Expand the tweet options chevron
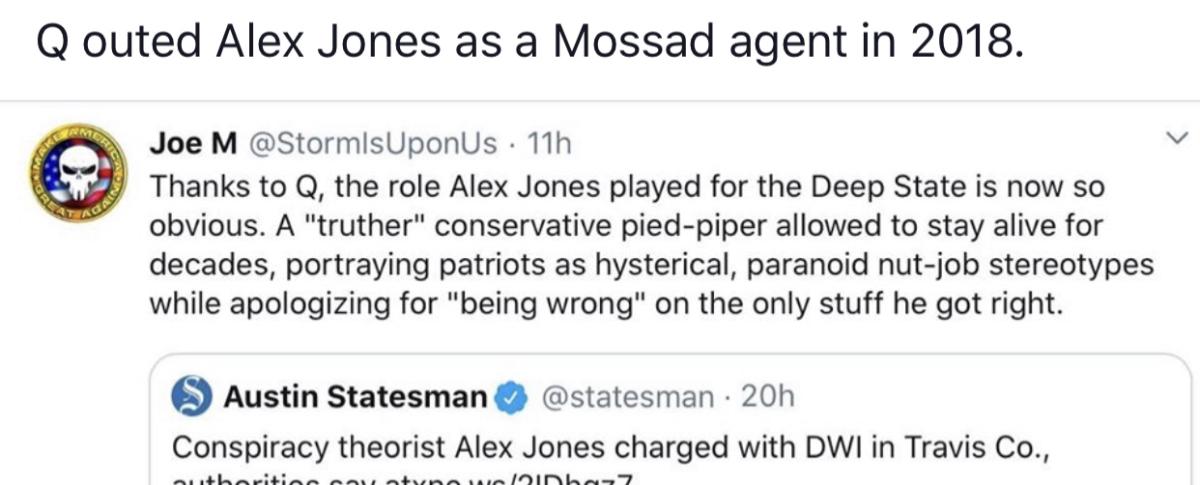Screen dimensions: 1200x485 click(x=1159, y=146)
